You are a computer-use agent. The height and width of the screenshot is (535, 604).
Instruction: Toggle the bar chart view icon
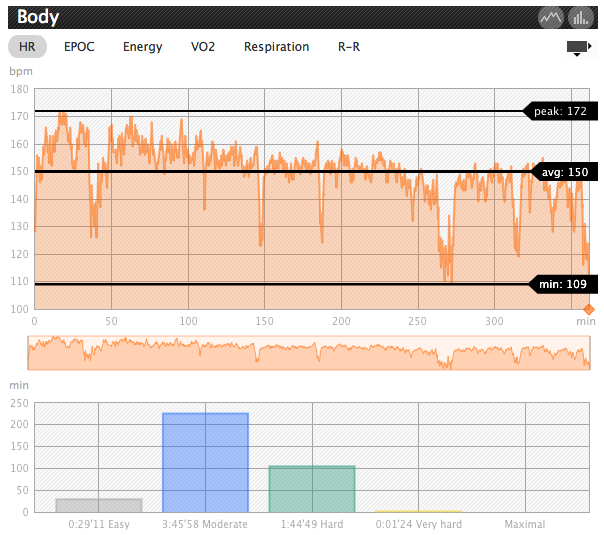click(579, 17)
